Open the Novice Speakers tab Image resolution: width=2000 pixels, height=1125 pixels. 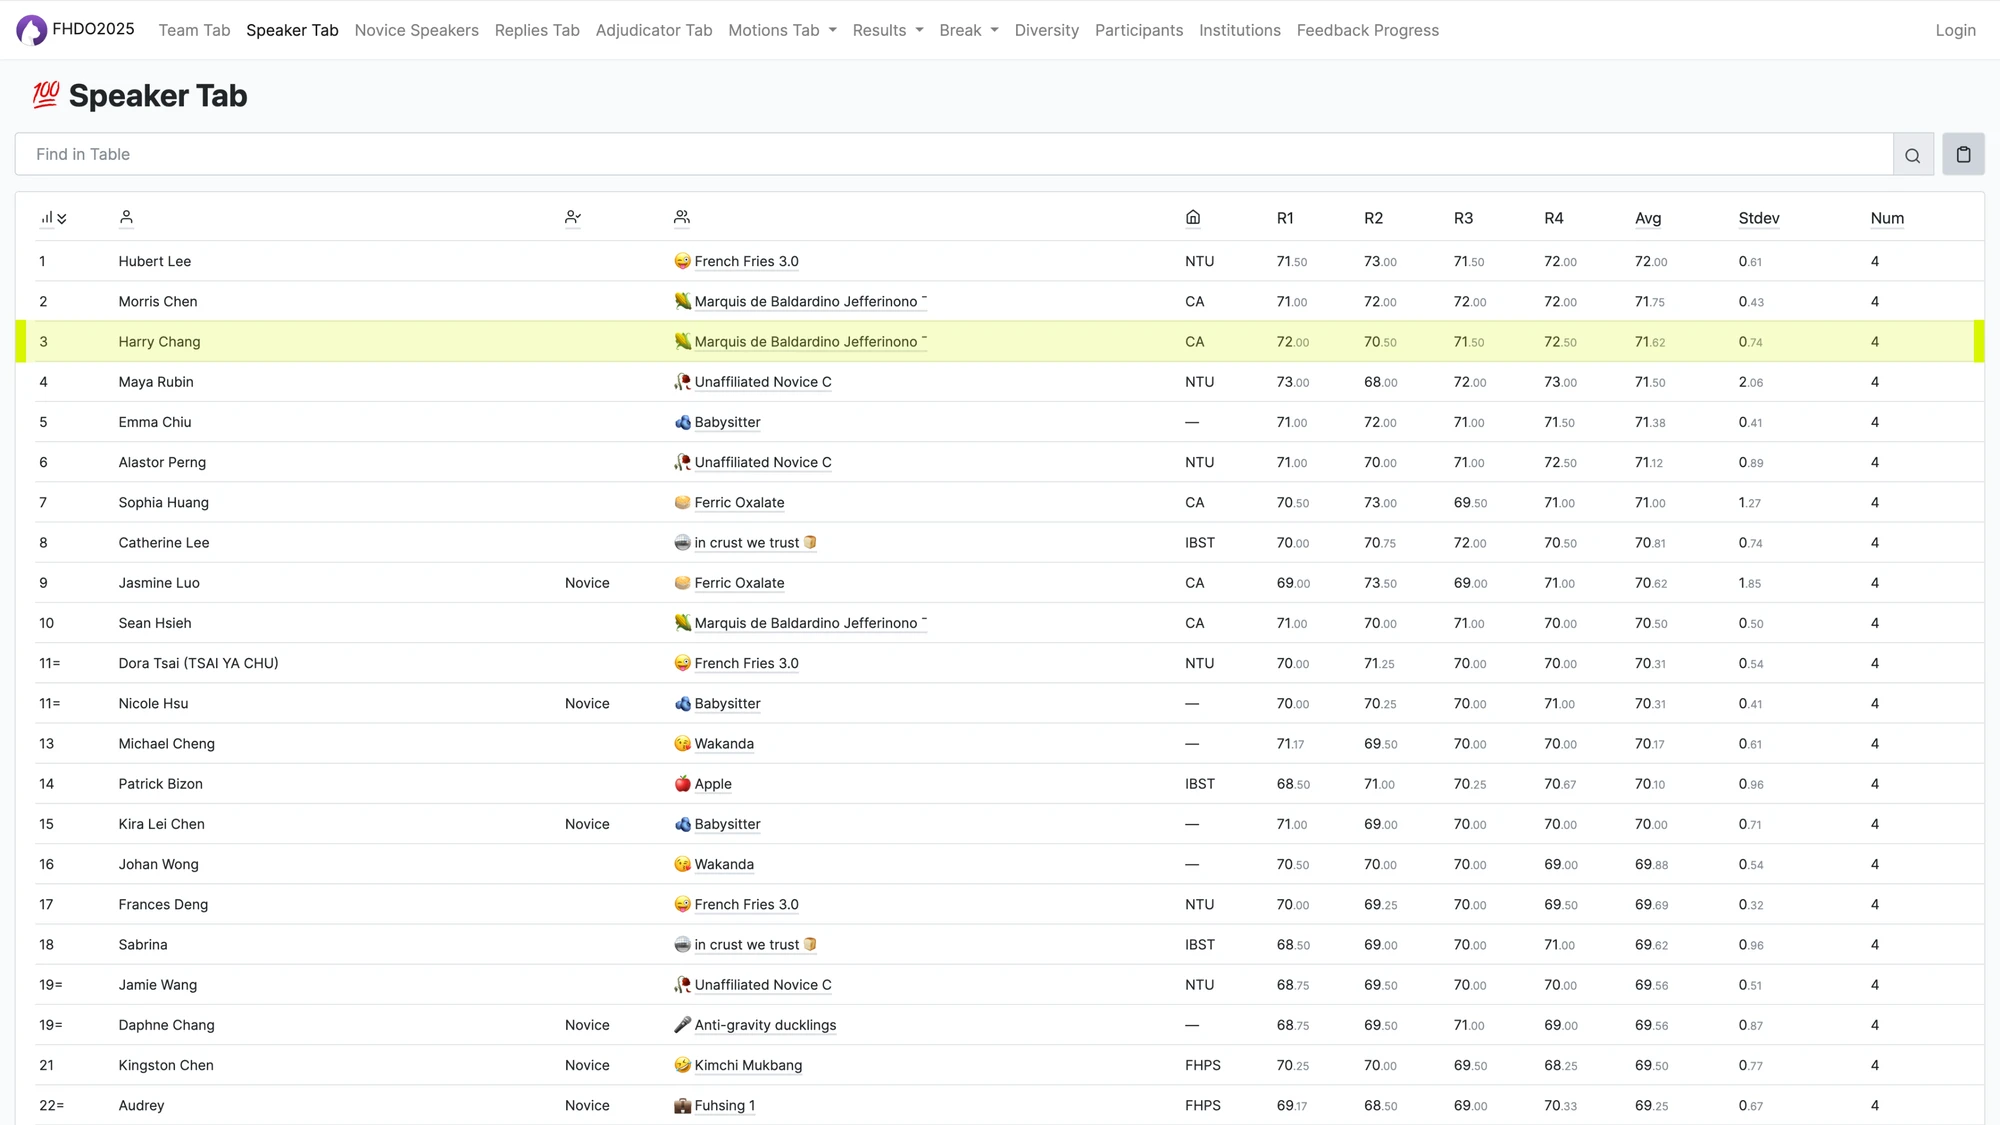416,30
